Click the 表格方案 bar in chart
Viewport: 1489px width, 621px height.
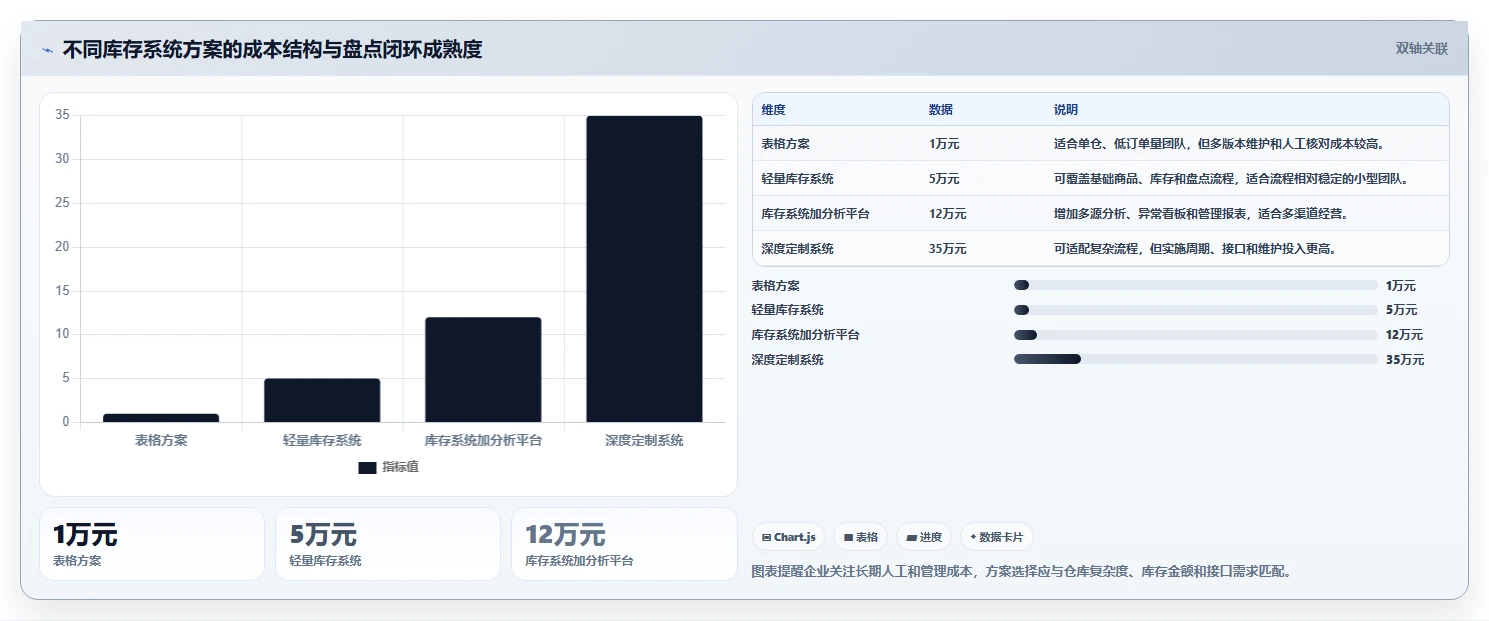point(161,418)
